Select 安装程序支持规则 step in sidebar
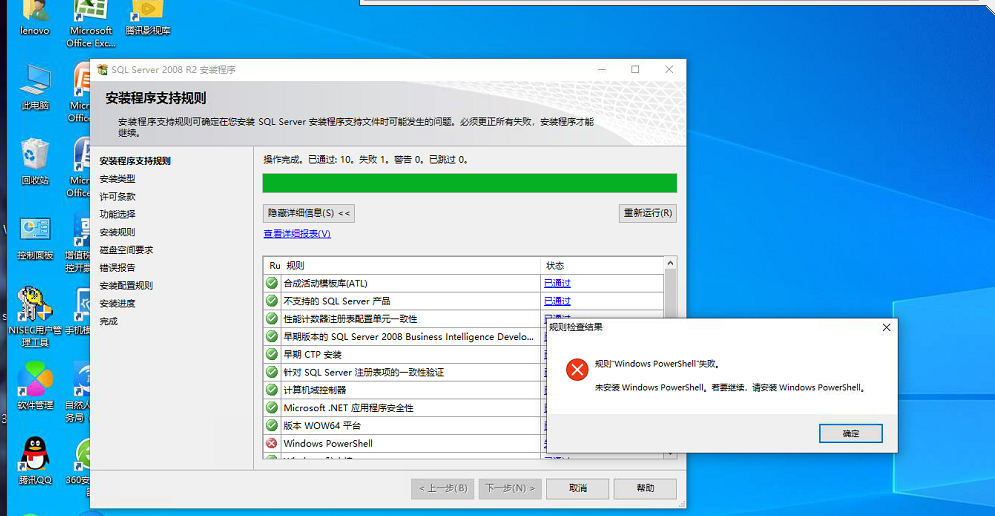The image size is (995, 516). [135, 161]
